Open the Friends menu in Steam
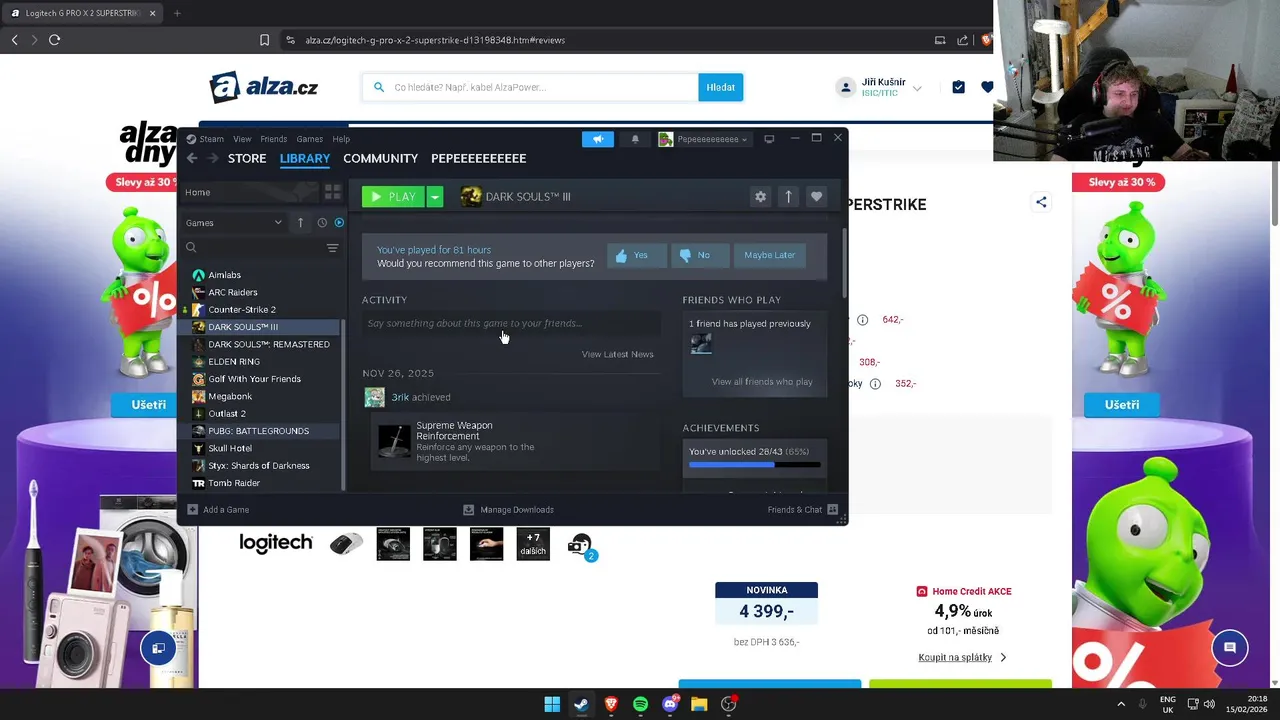Viewport: 1280px width, 720px height. (x=273, y=139)
